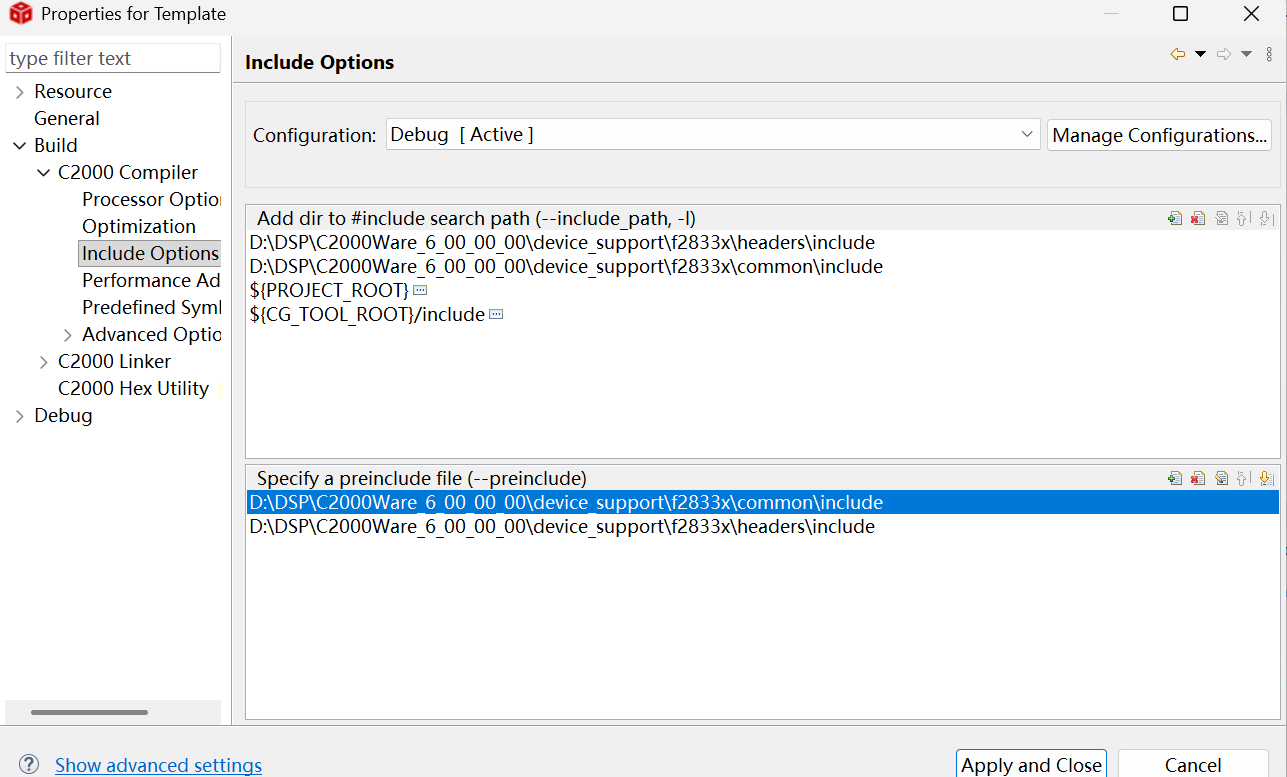Collapse the C2000 Compiler node

[x=43, y=173]
